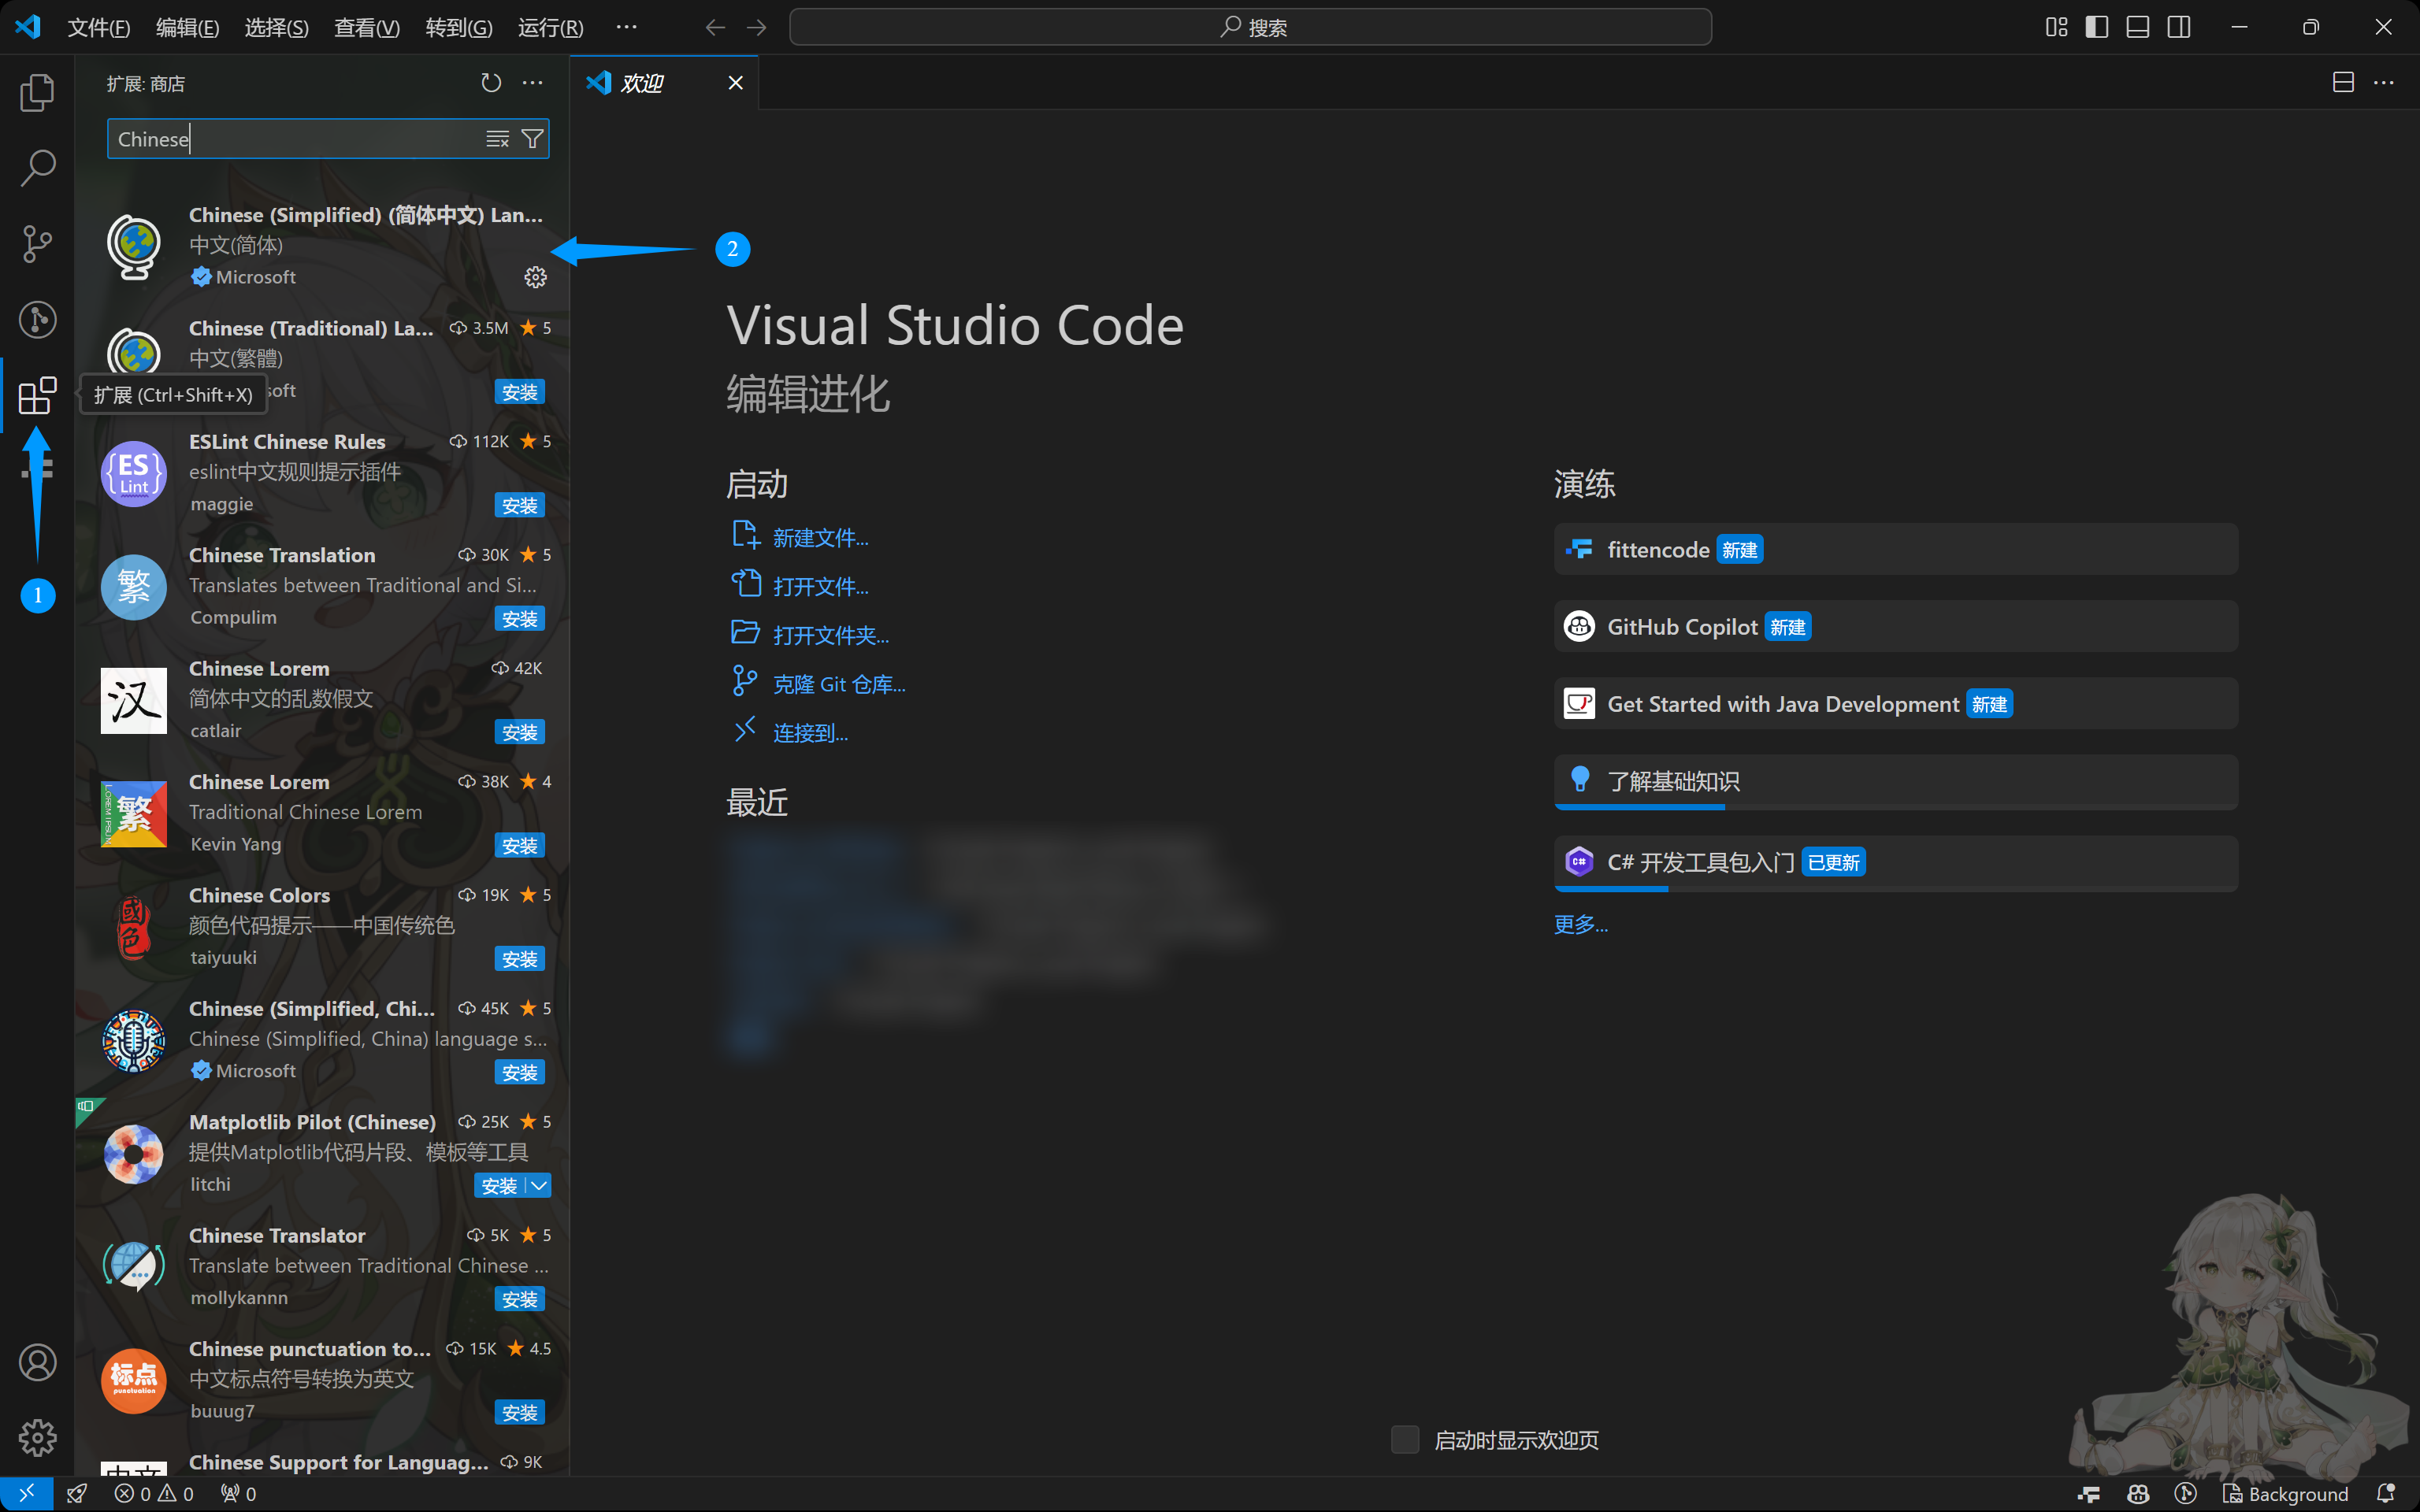Open manage gear for Chinese Simplified extension
Image resolution: width=2420 pixels, height=1512 pixels.
[536, 277]
